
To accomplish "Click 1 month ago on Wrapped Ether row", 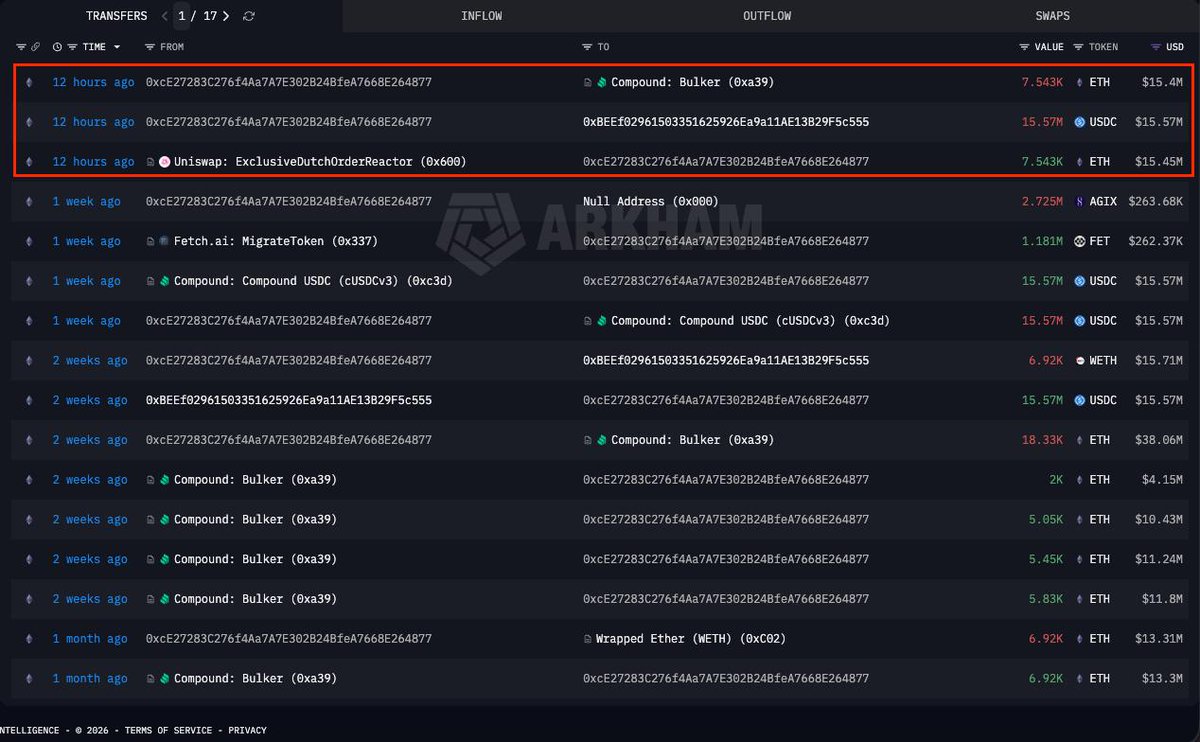I will [90, 639].
